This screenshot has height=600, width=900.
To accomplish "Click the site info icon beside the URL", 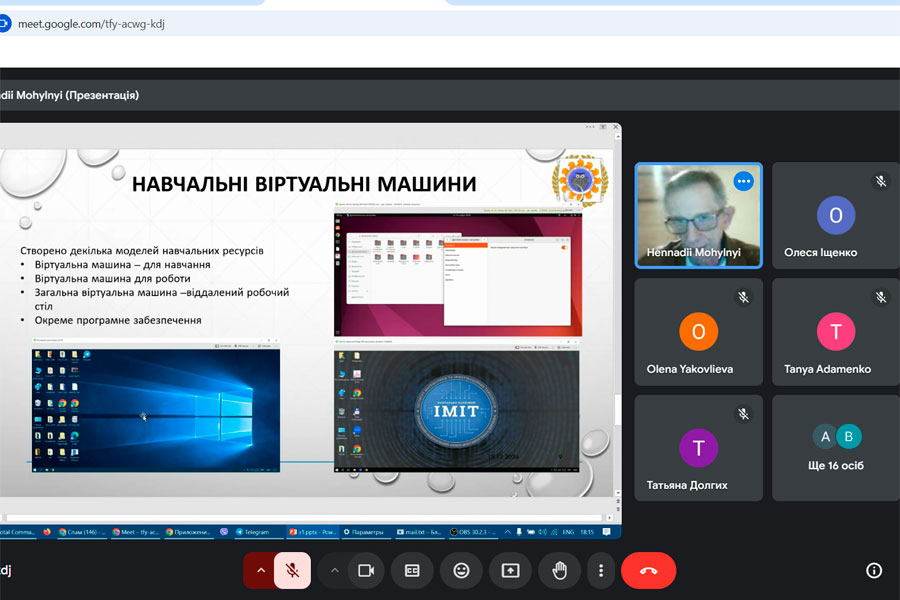I will pyautogui.click(x=5, y=24).
